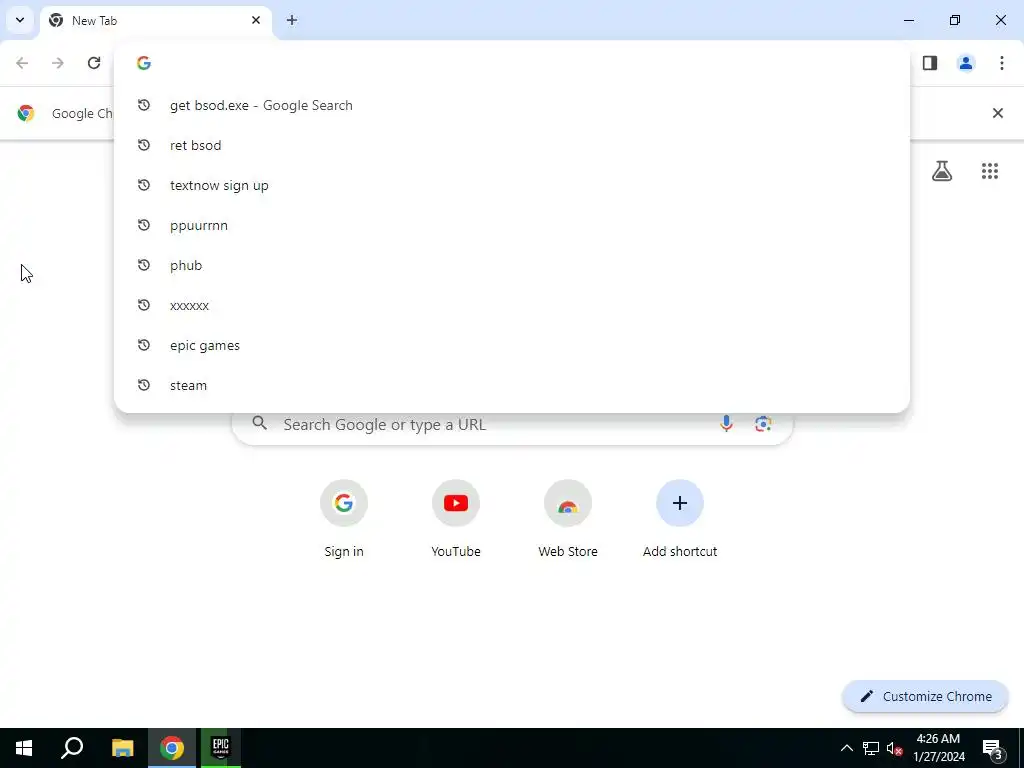
Task: Select suggestion epic games
Action: coord(512,345)
